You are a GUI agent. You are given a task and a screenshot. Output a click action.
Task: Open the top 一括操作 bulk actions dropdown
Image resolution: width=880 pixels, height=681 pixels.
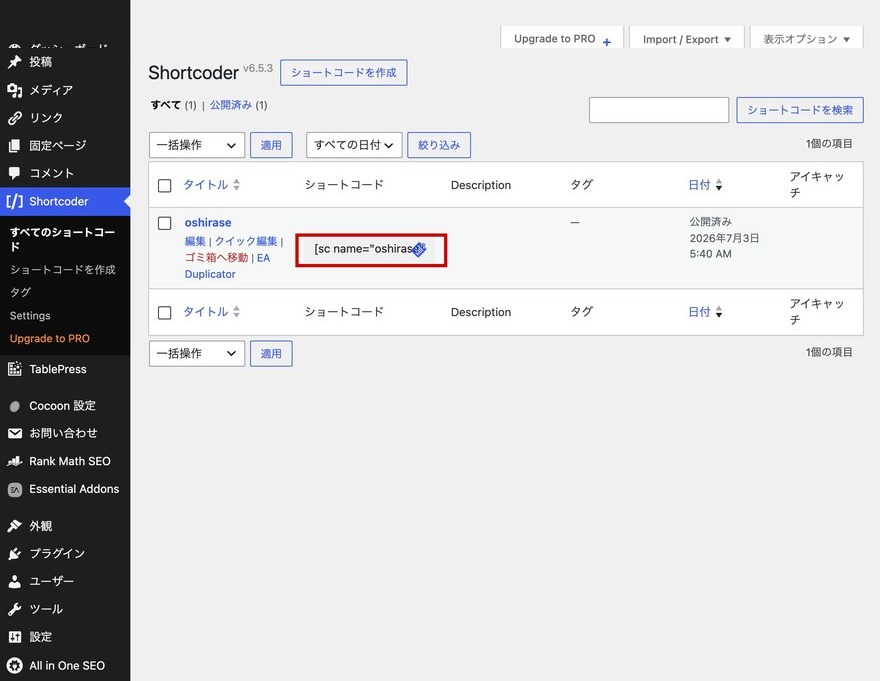coord(197,145)
